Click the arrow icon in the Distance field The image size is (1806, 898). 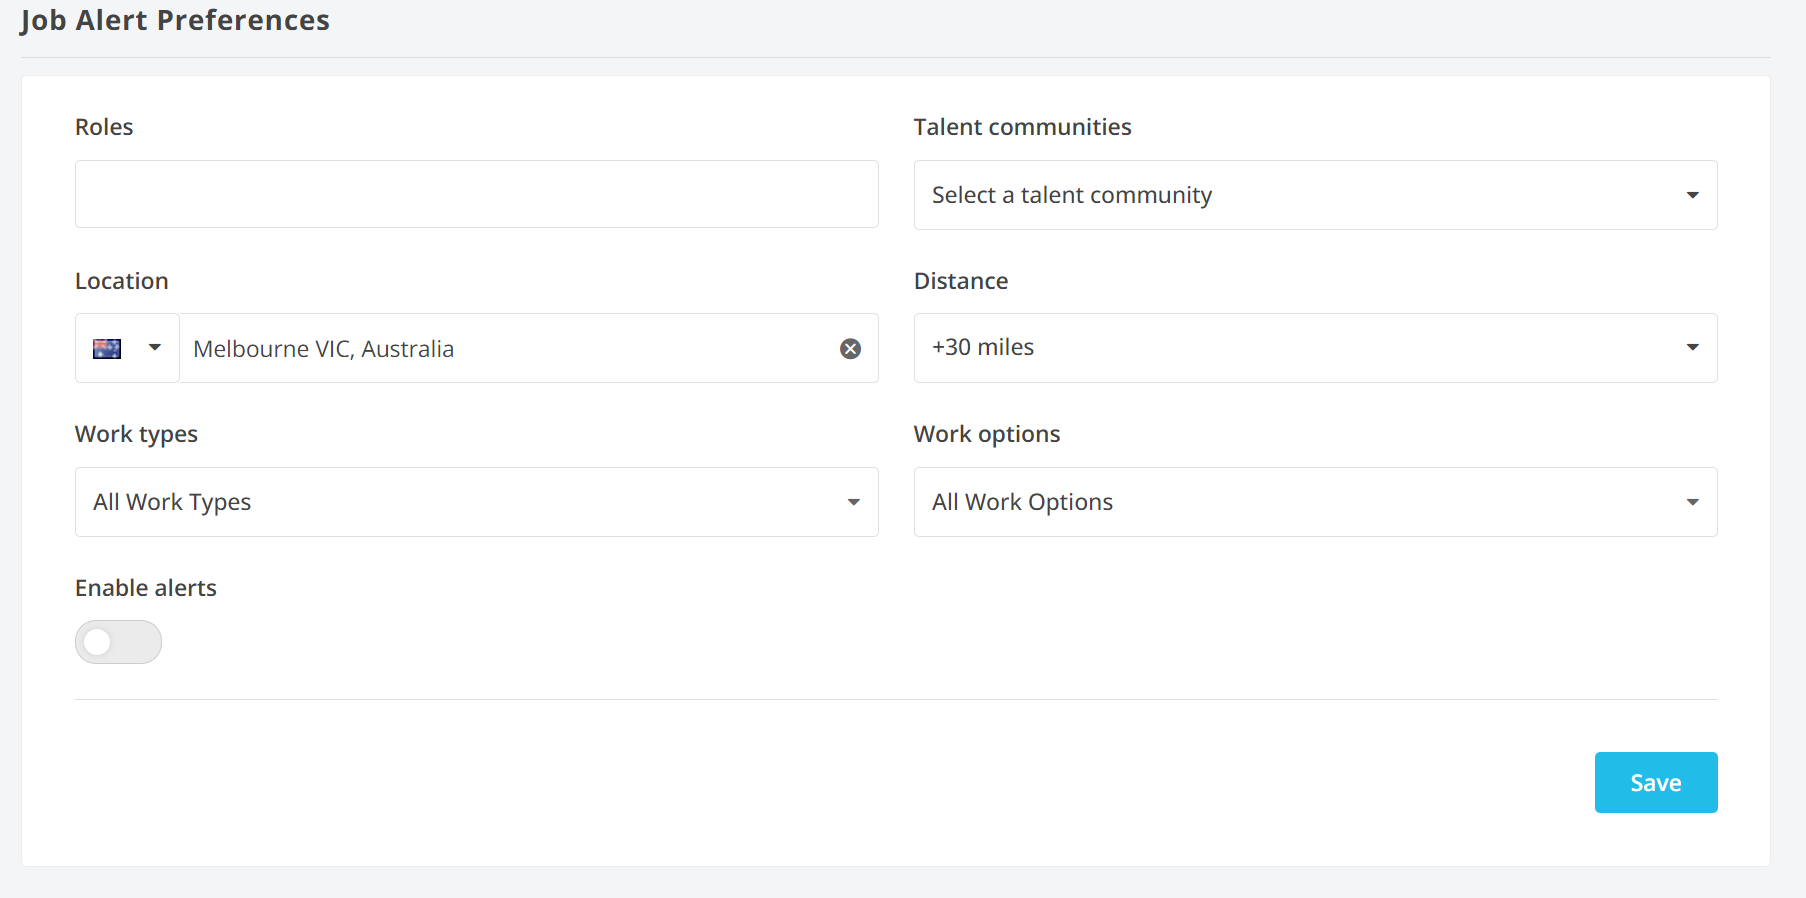(1692, 347)
